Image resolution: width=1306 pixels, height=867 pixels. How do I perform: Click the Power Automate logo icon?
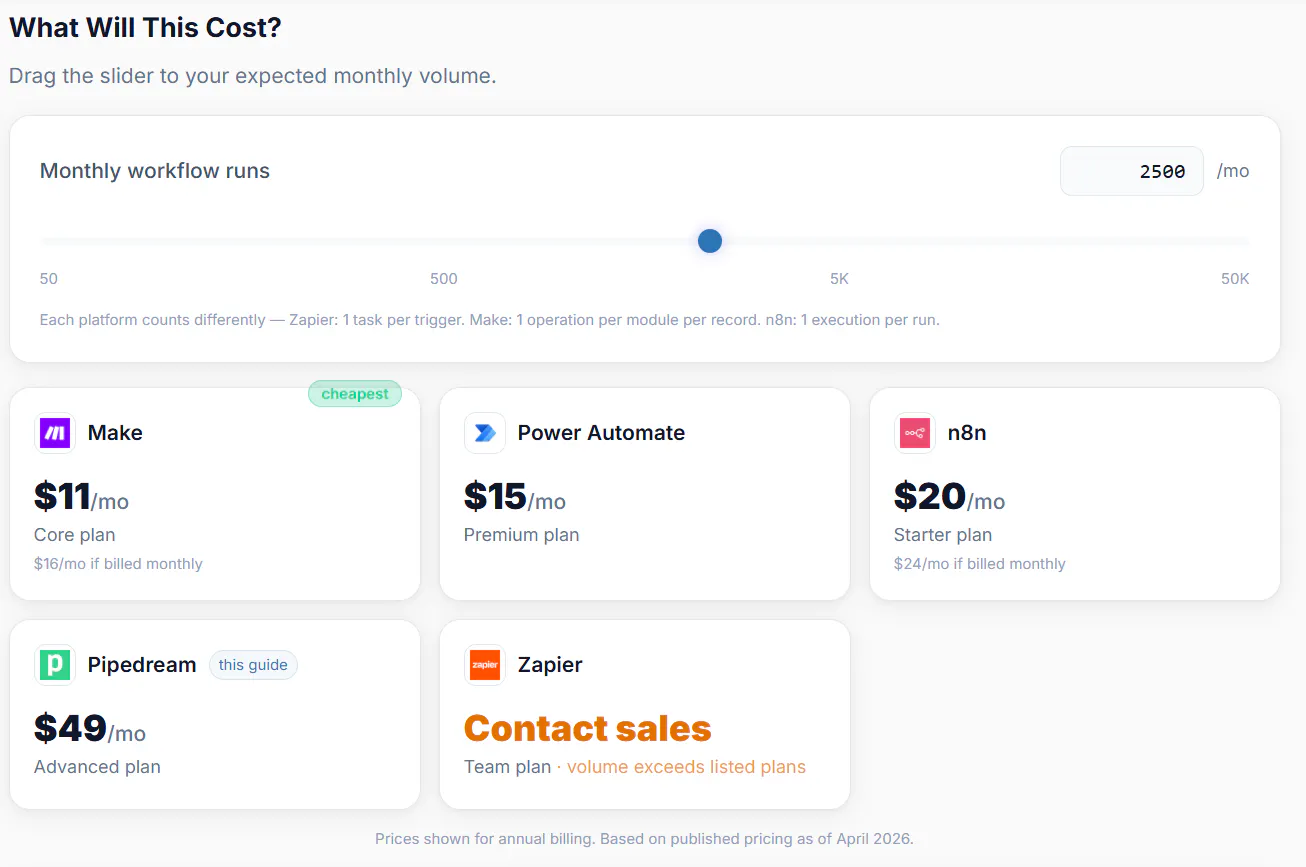tap(484, 433)
